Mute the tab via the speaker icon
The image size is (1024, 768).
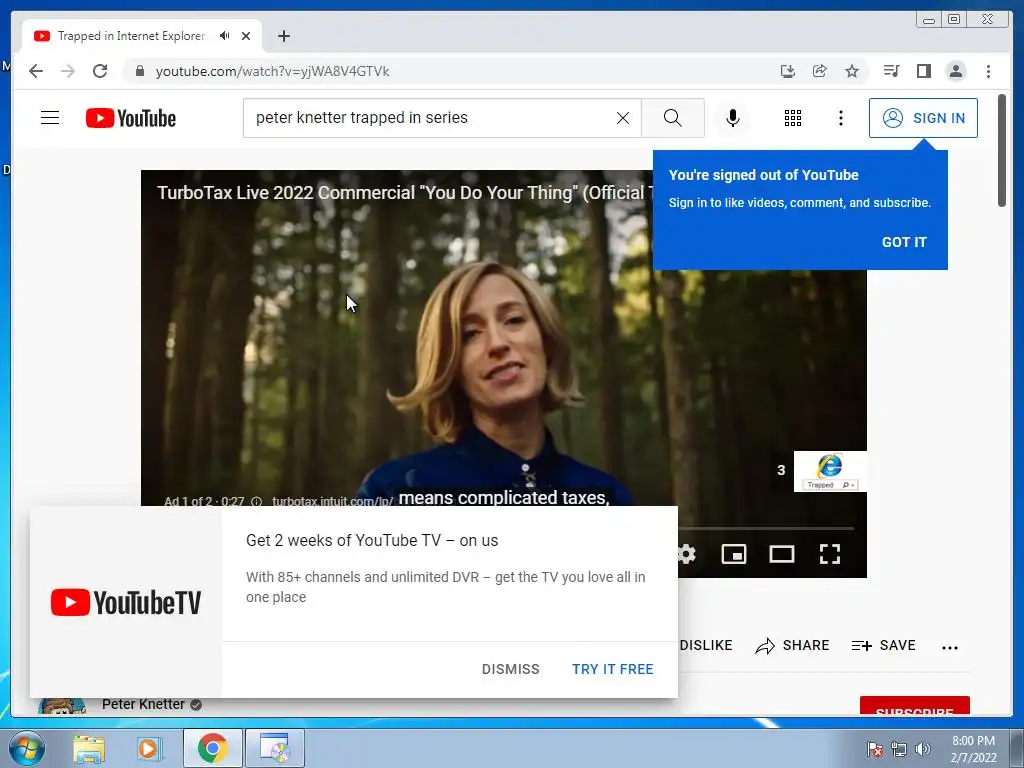[225, 36]
